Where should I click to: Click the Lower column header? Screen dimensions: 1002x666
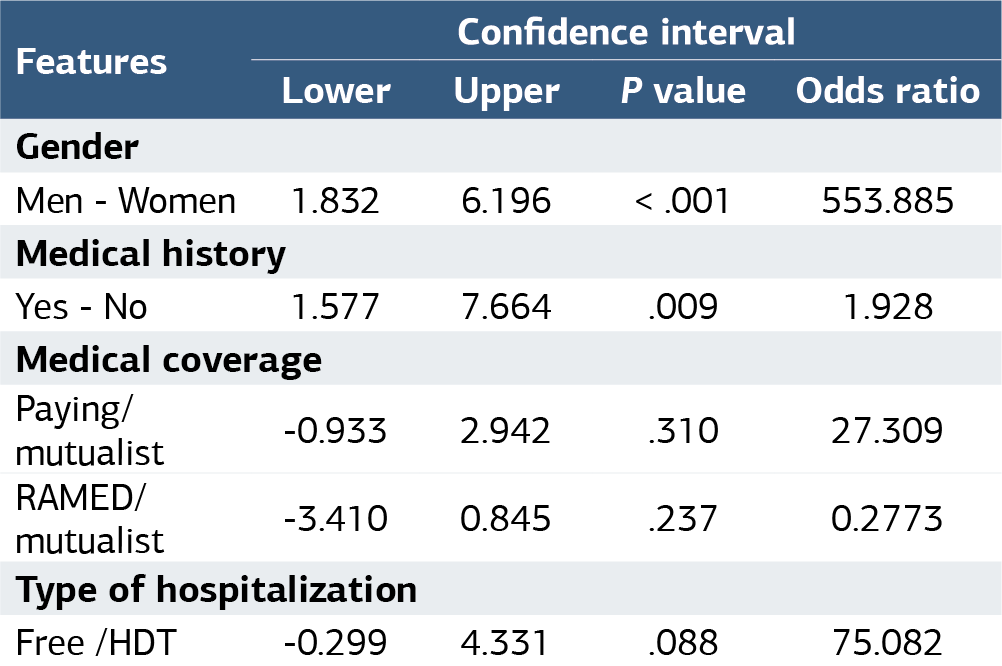[x=336, y=91]
